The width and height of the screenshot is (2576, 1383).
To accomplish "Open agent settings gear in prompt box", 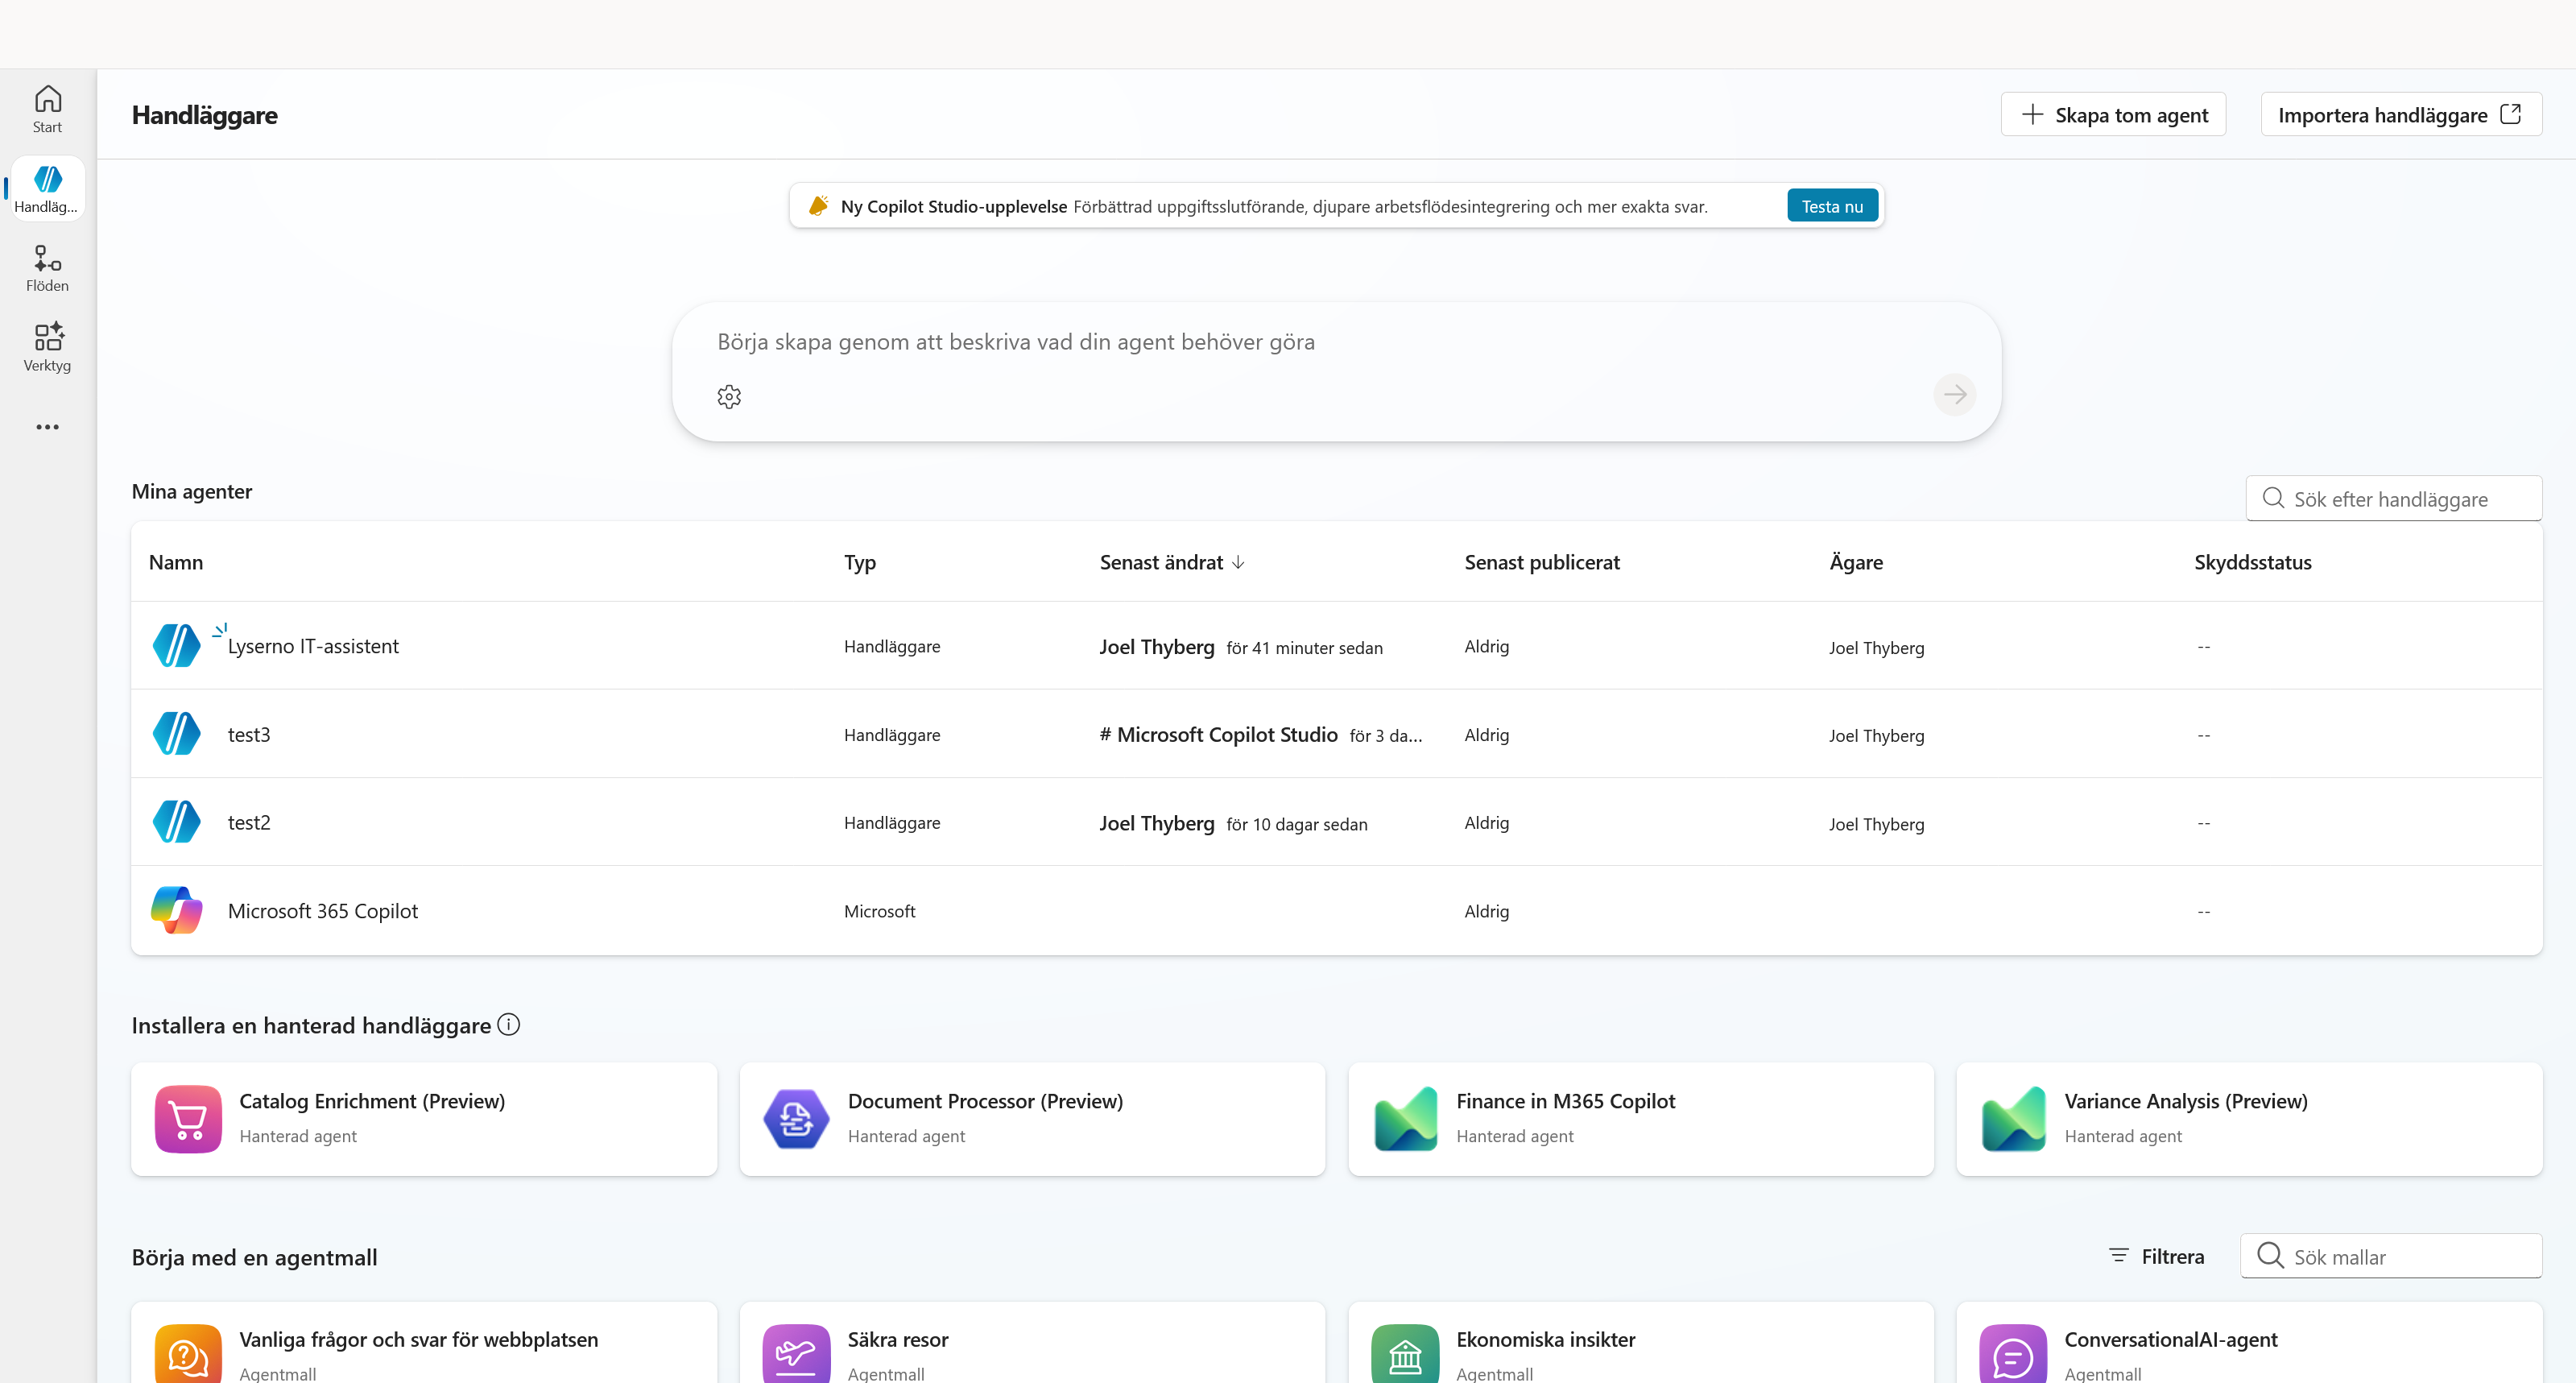I will point(729,397).
